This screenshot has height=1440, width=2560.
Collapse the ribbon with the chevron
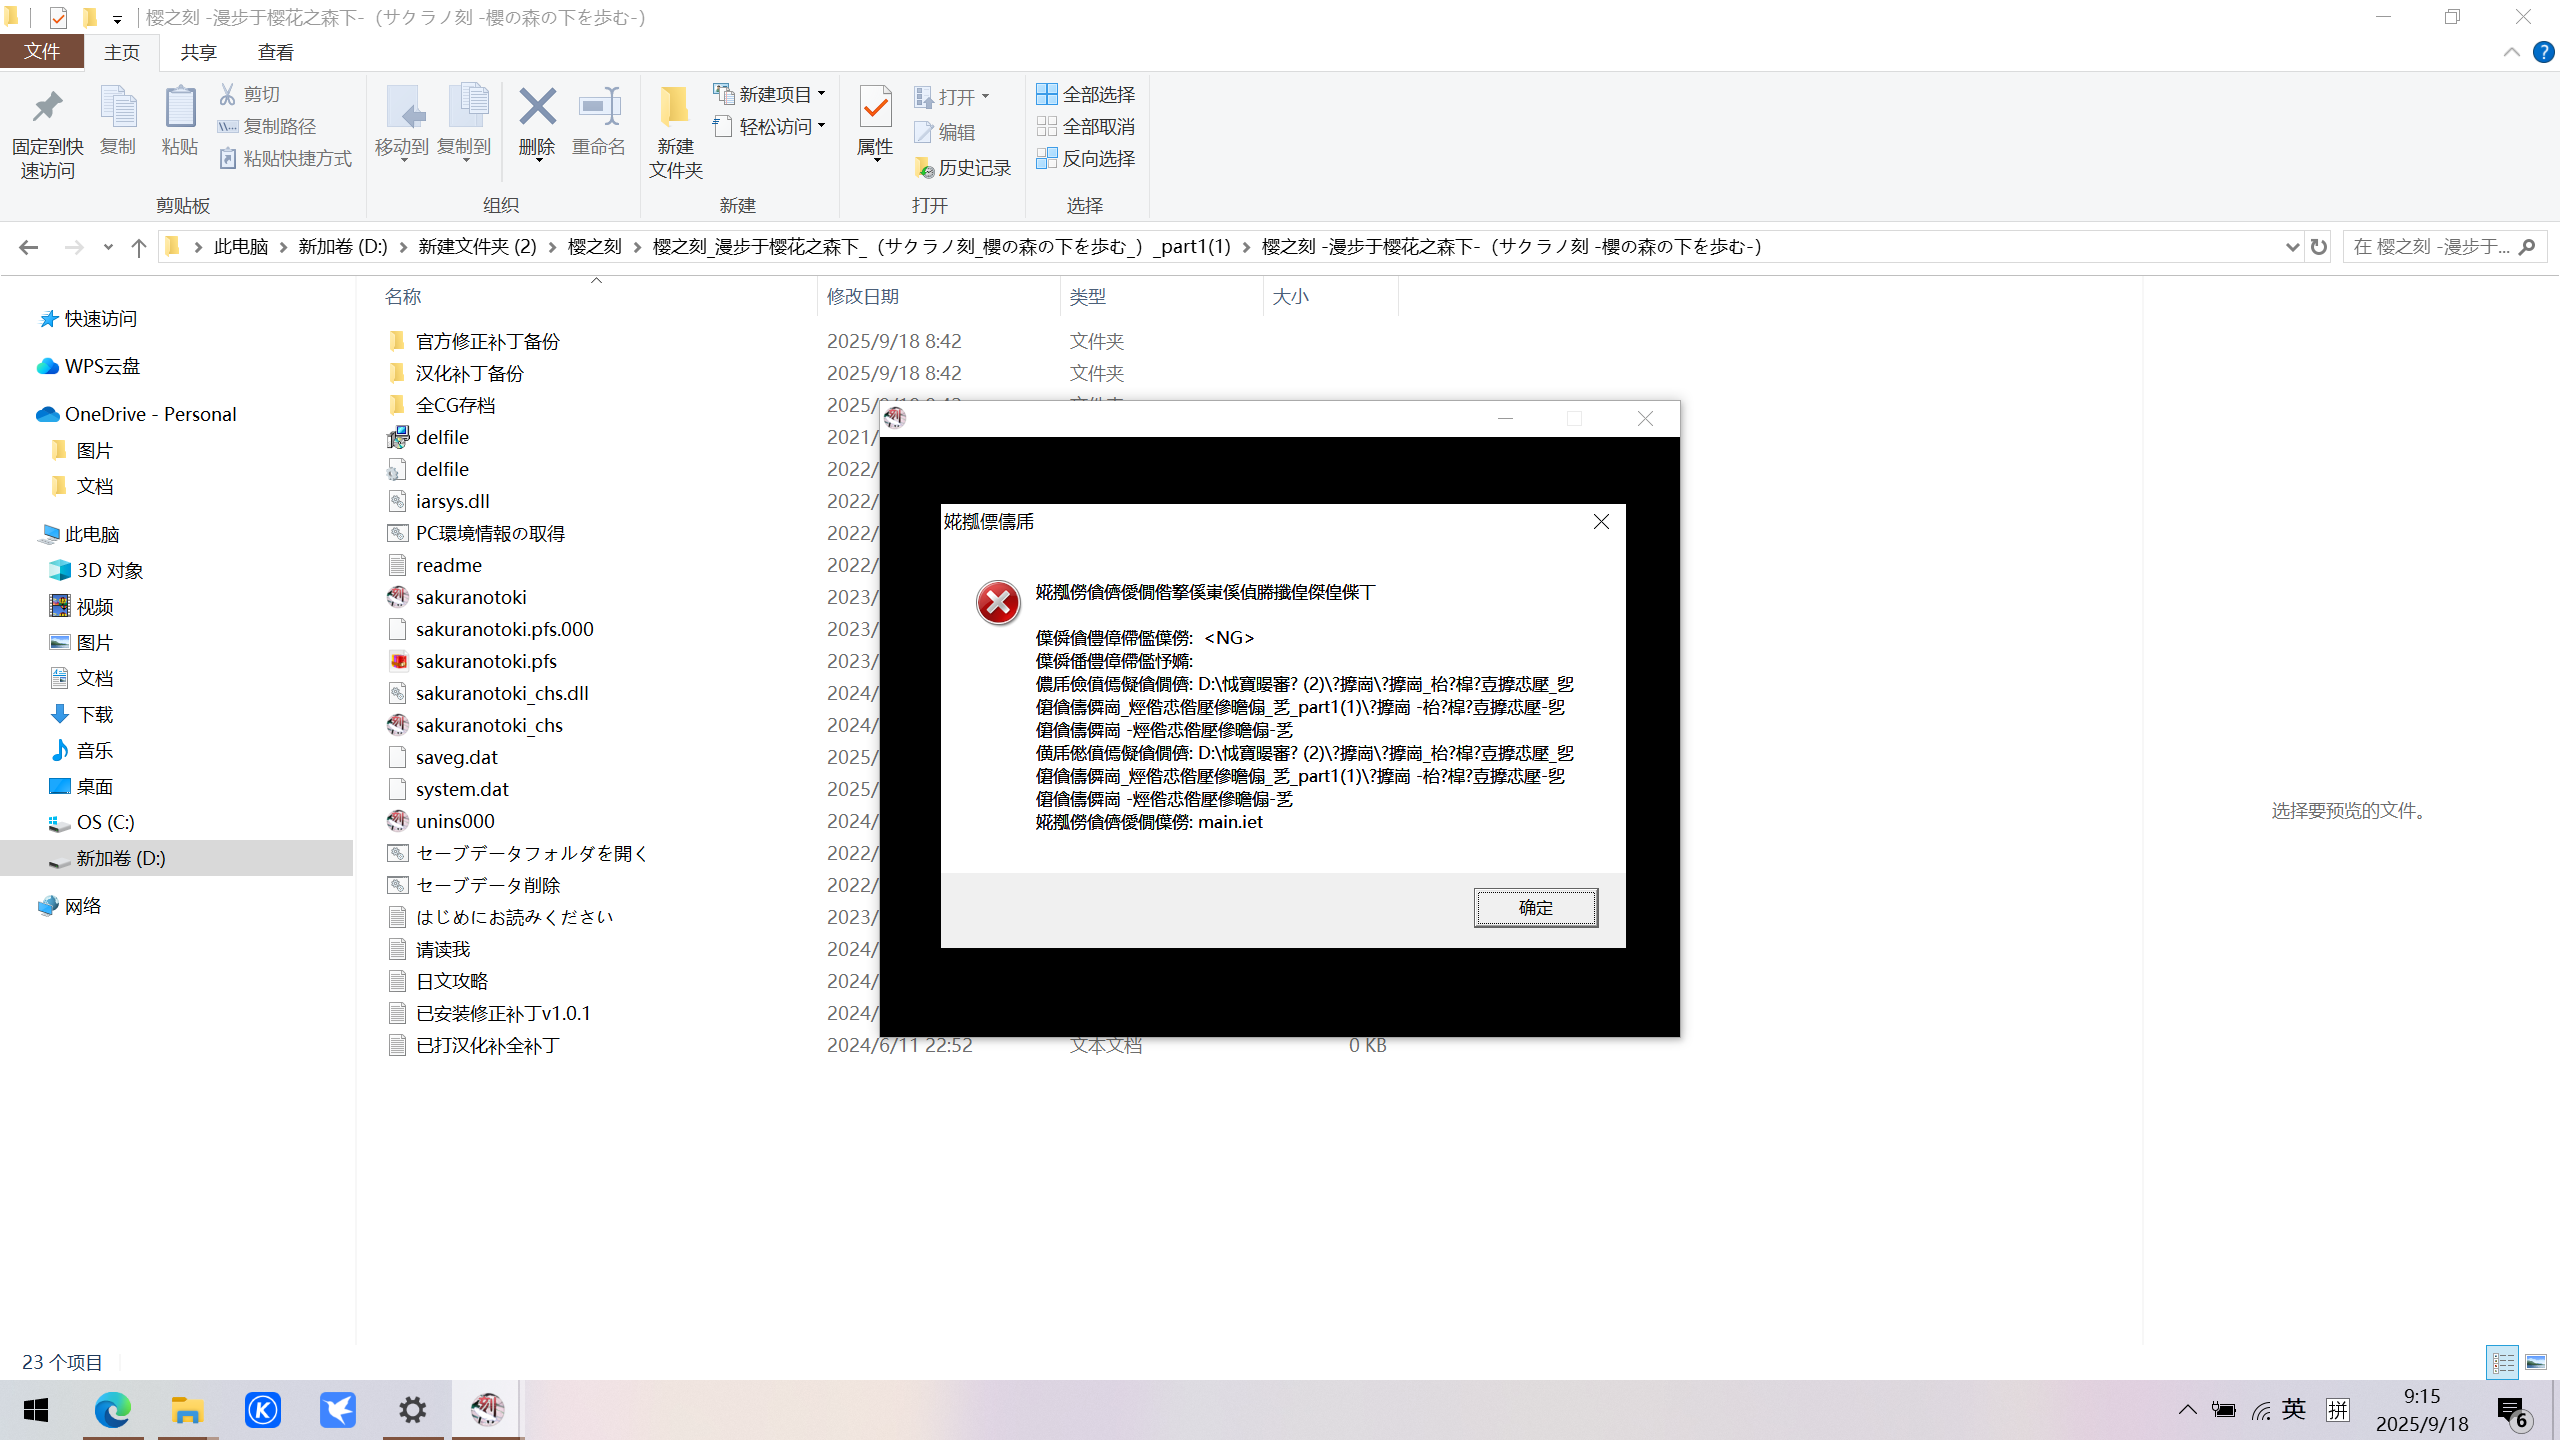2511,52
